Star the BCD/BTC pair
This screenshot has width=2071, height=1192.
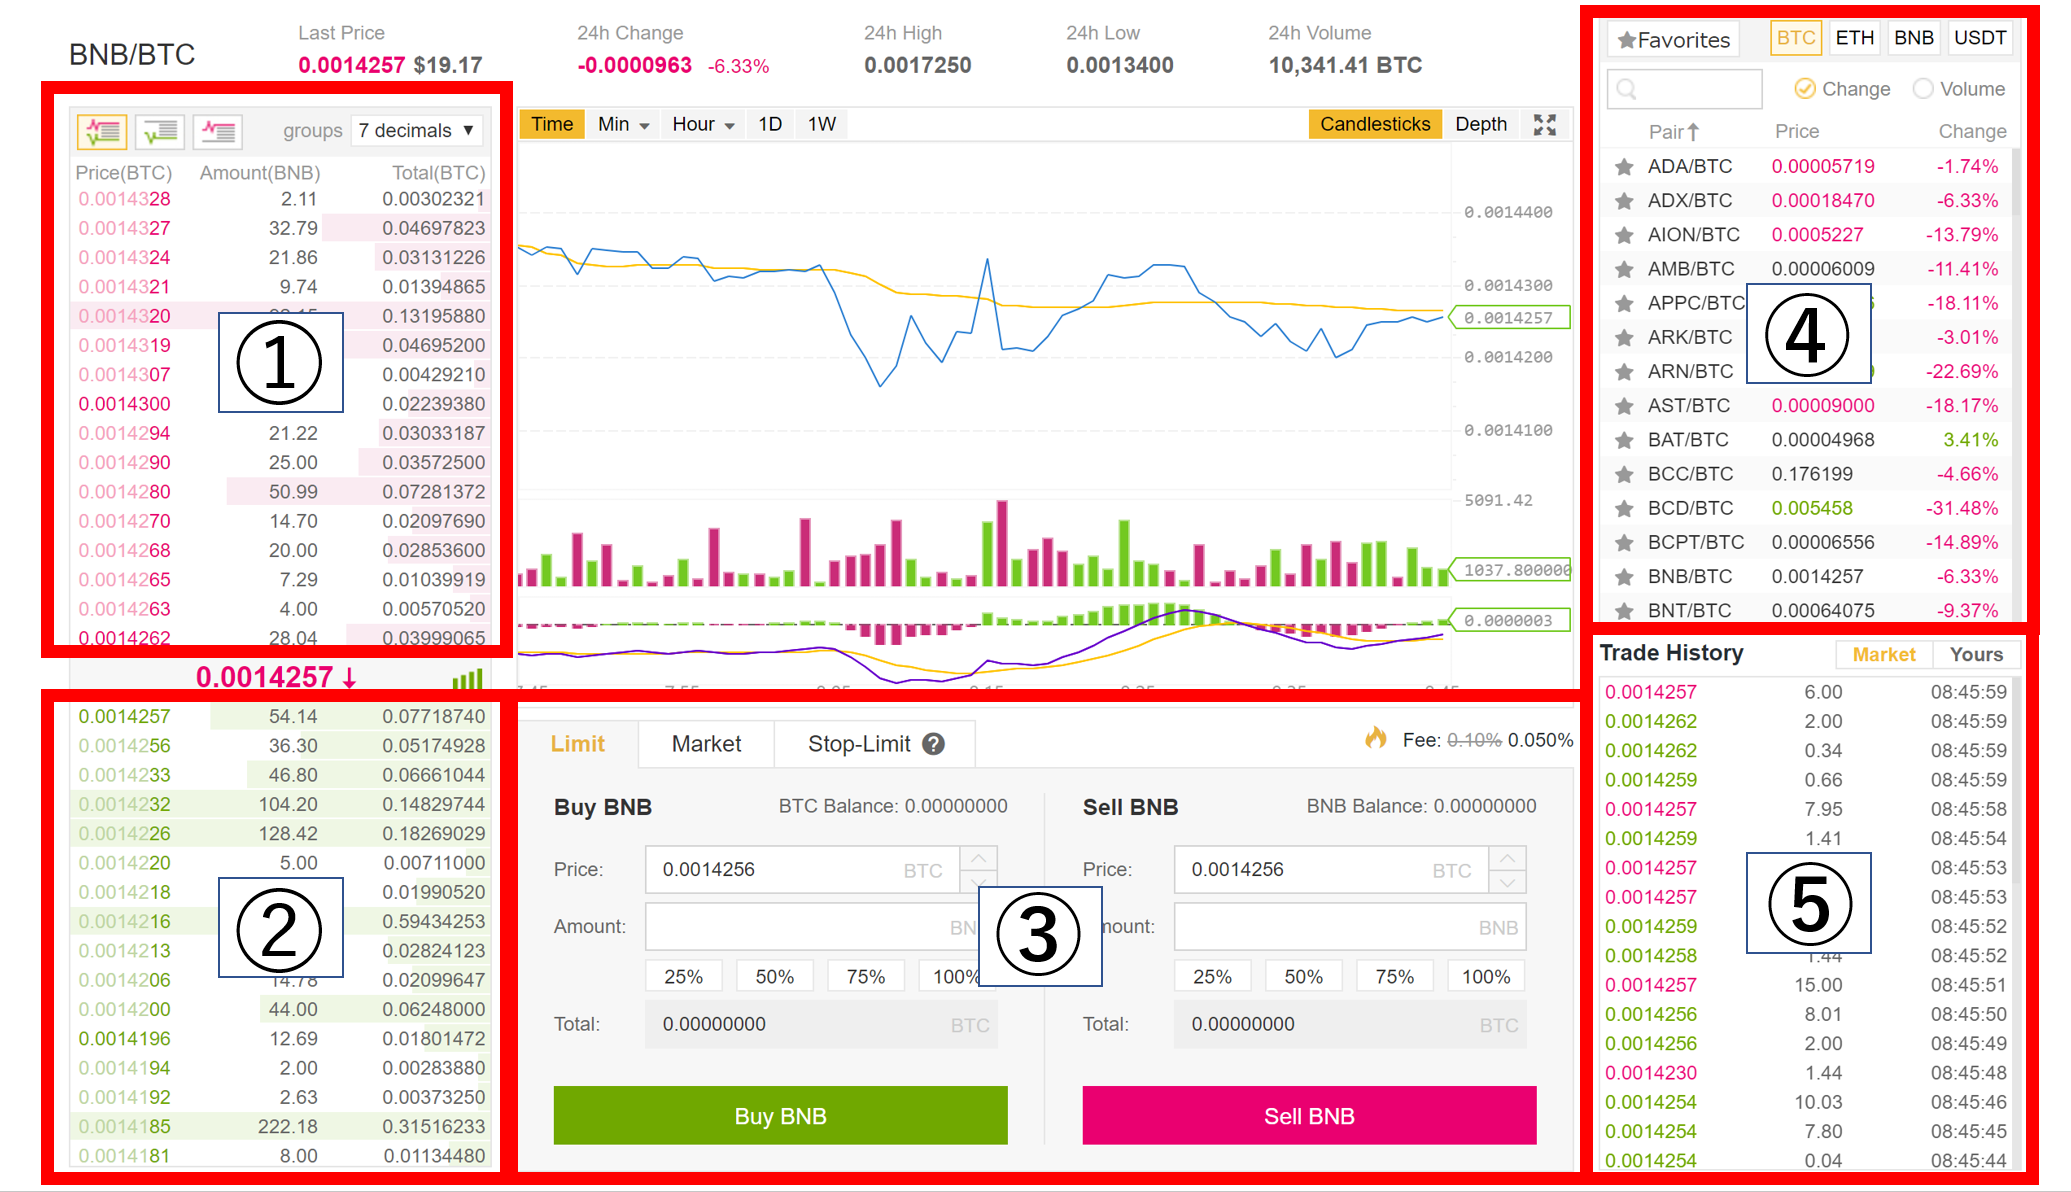[1625, 508]
